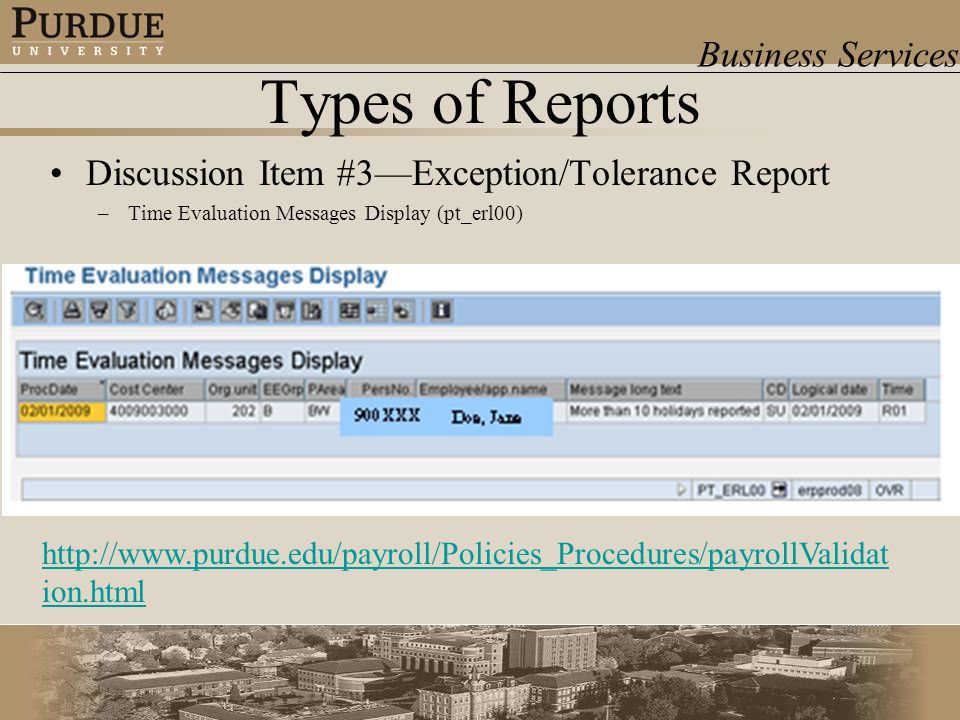Click 'More than 10 holidays reported' cell

click(x=664, y=411)
